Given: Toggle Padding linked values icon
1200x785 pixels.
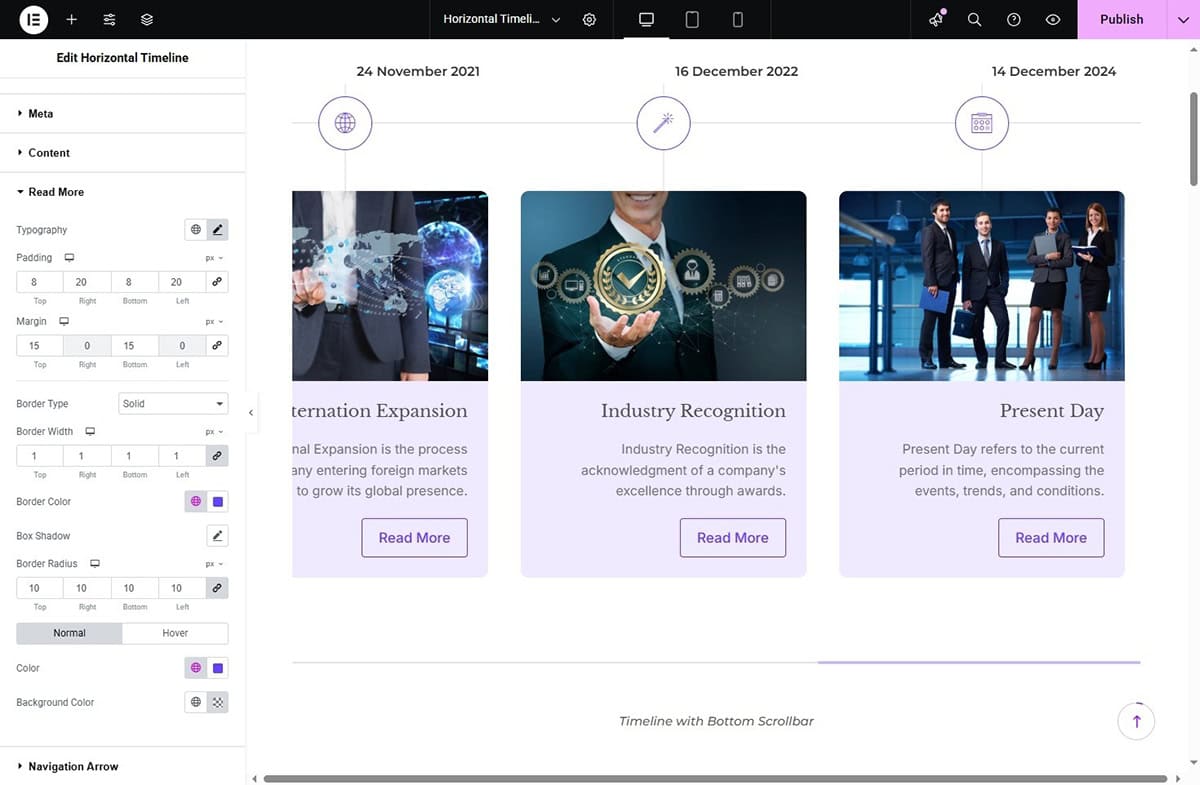Looking at the screenshot, I should coord(217,282).
